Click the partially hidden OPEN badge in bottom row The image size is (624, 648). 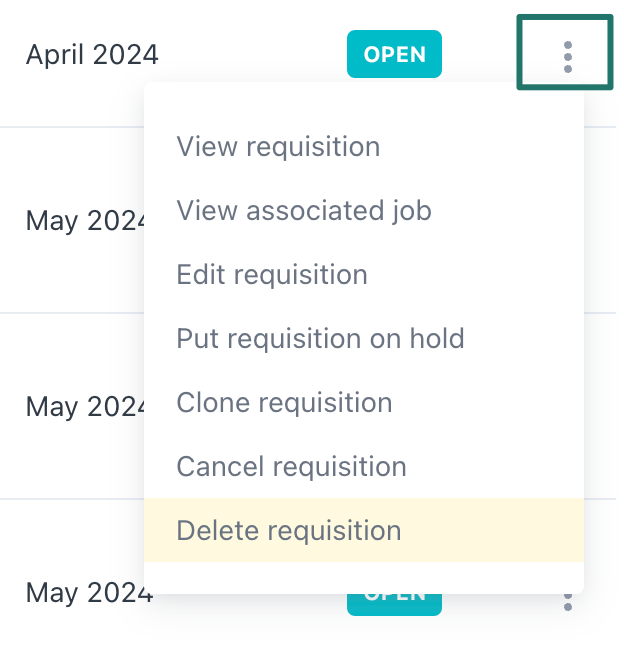(395, 597)
